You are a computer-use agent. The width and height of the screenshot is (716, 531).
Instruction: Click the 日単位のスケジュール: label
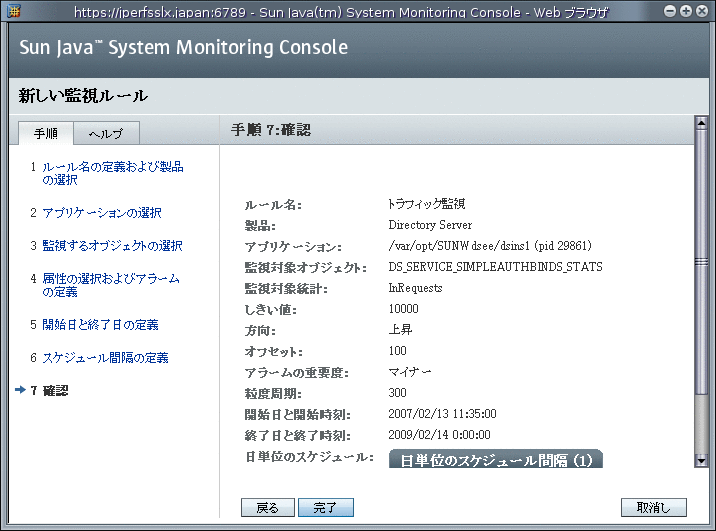pyautogui.click(x=309, y=457)
